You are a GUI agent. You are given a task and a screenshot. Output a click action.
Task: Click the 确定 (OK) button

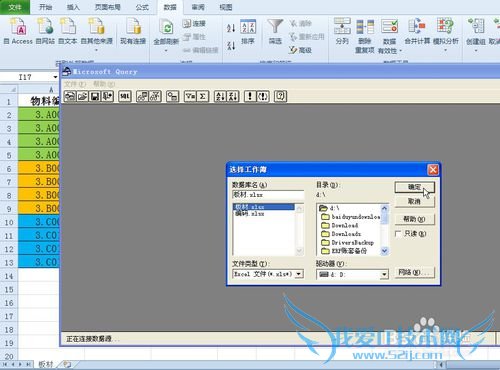coord(415,187)
